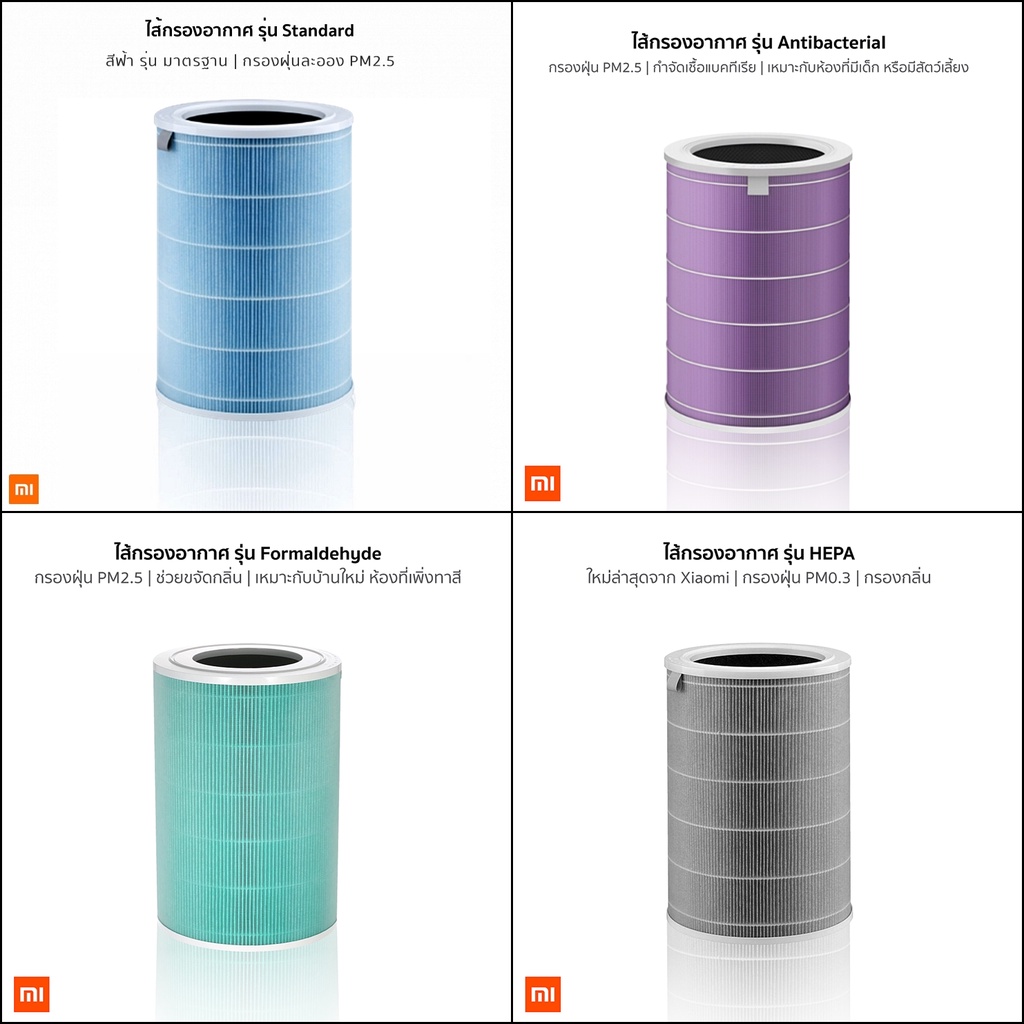Click the pull tab on the grey HEPA filter

click(x=675, y=682)
